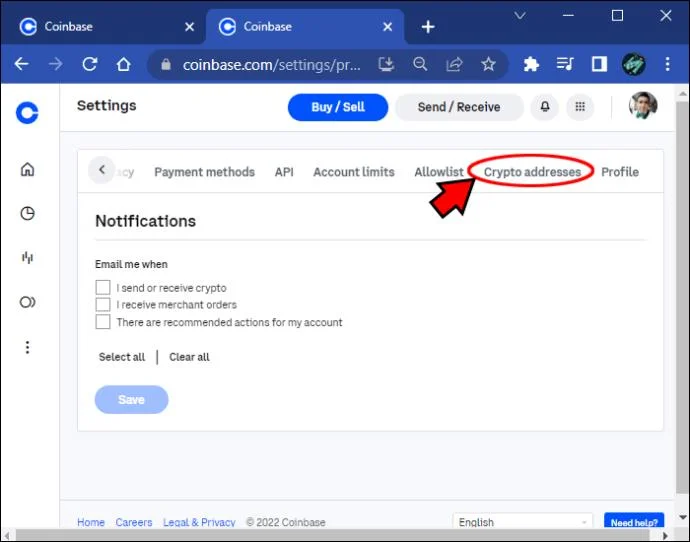Click the vertical scrollbar up arrow

[x=683, y=94]
